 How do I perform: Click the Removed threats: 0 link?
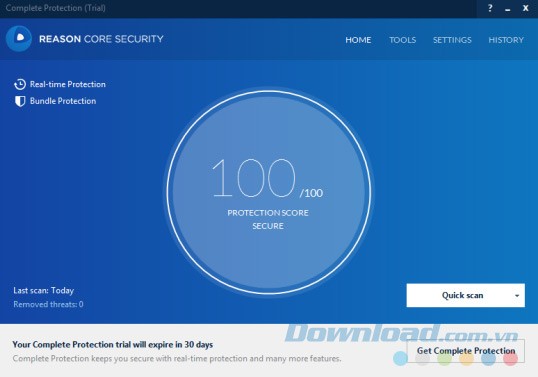tap(48, 304)
